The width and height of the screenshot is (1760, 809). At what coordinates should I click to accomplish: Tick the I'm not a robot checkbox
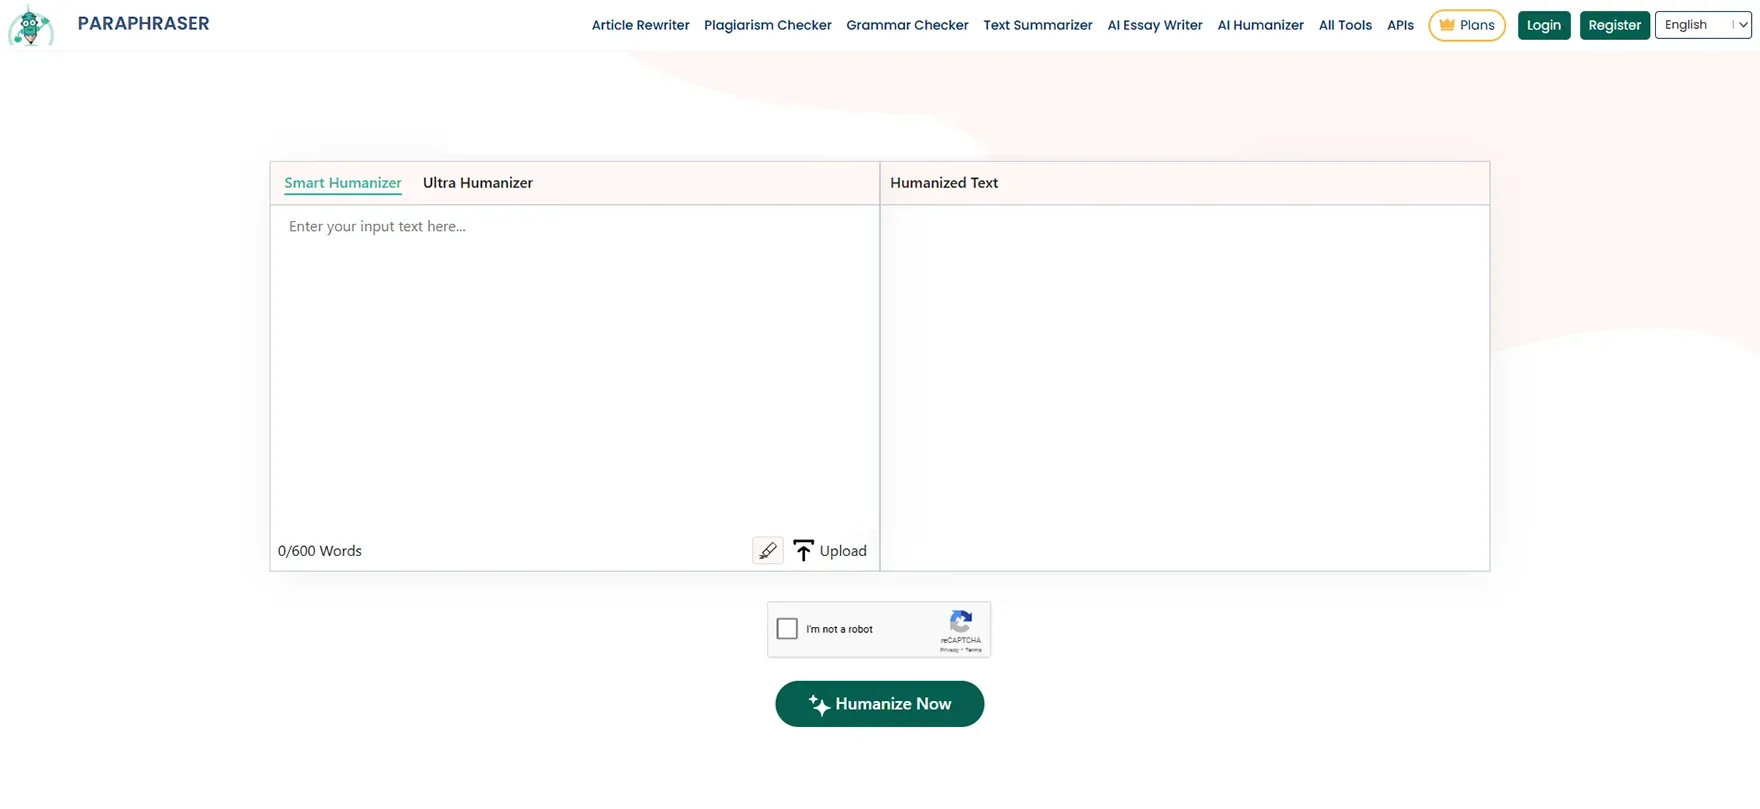click(x=787, y=629)
